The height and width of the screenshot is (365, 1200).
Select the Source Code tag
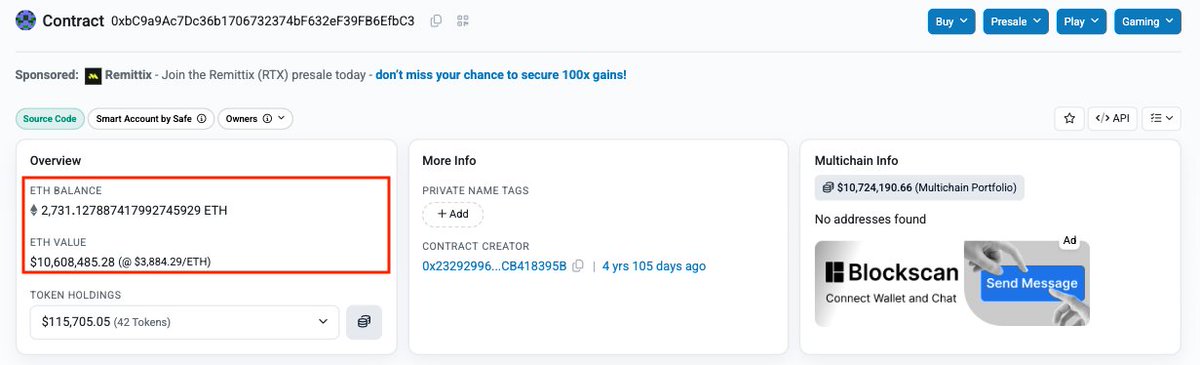[x=49, y=119]
